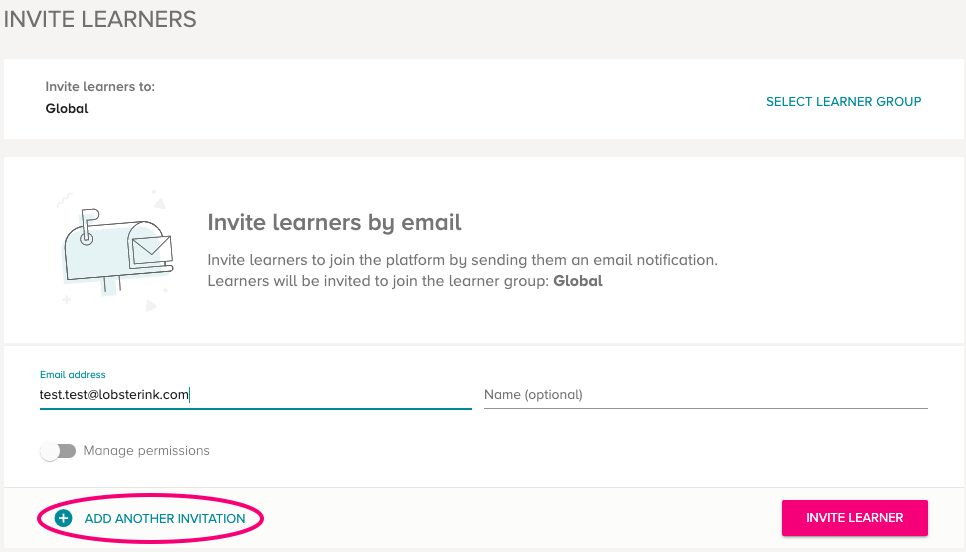This screenshot has height=552, width=966.
Task: Click the Manage permissions label
Action: (x=147, y=450)
